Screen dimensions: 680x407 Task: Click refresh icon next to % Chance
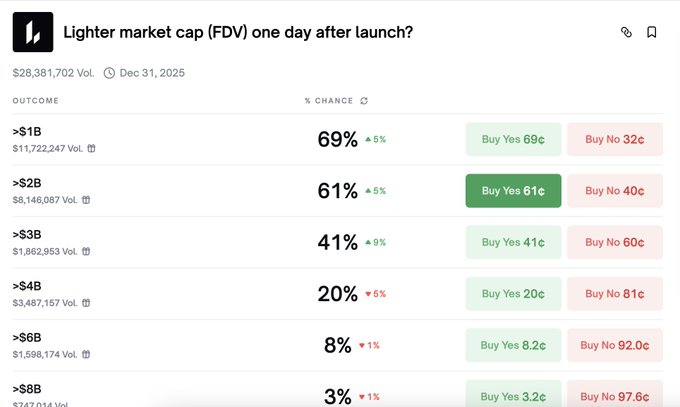pyautogui.click(x=364, y=100)
